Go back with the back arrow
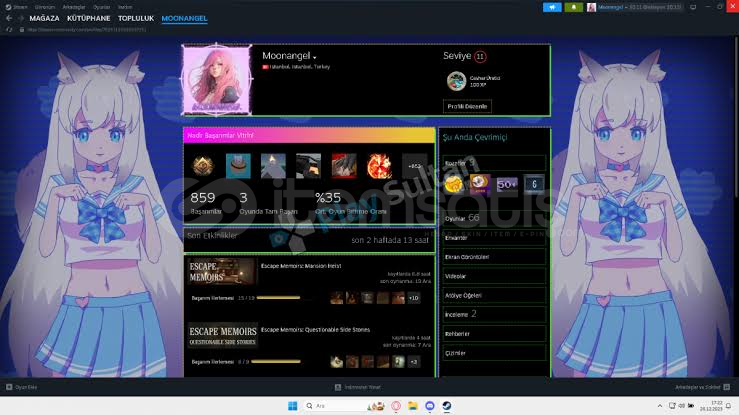 (9, 18)
